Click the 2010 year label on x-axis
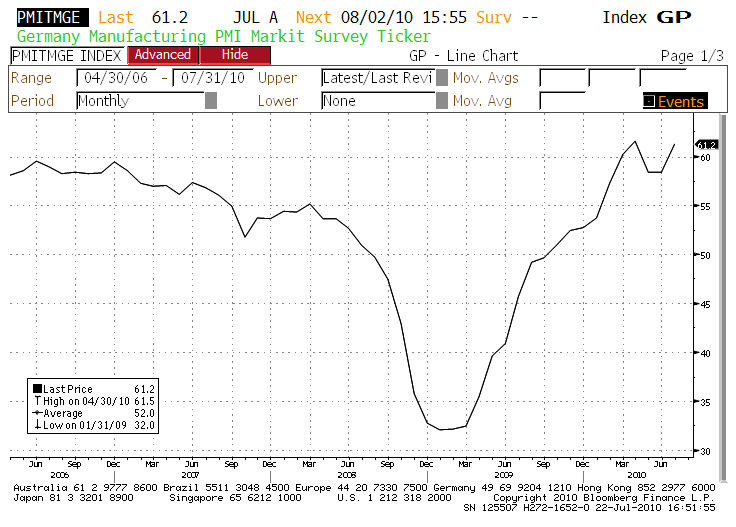 pyautogui.click(x=637, y=474)
